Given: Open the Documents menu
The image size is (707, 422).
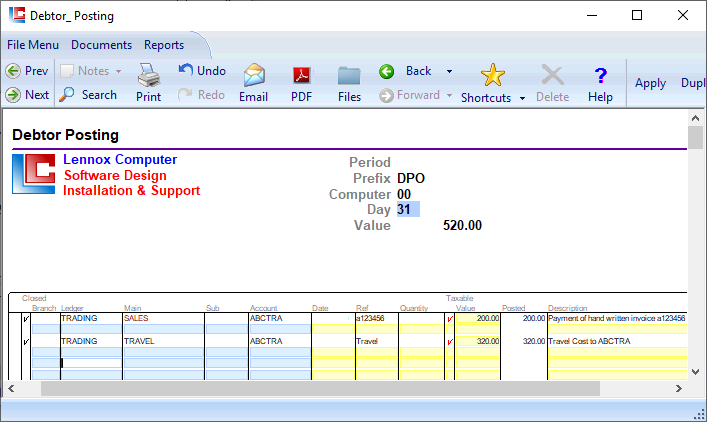Looking at the screenshot, I should (x=101, y=45).
